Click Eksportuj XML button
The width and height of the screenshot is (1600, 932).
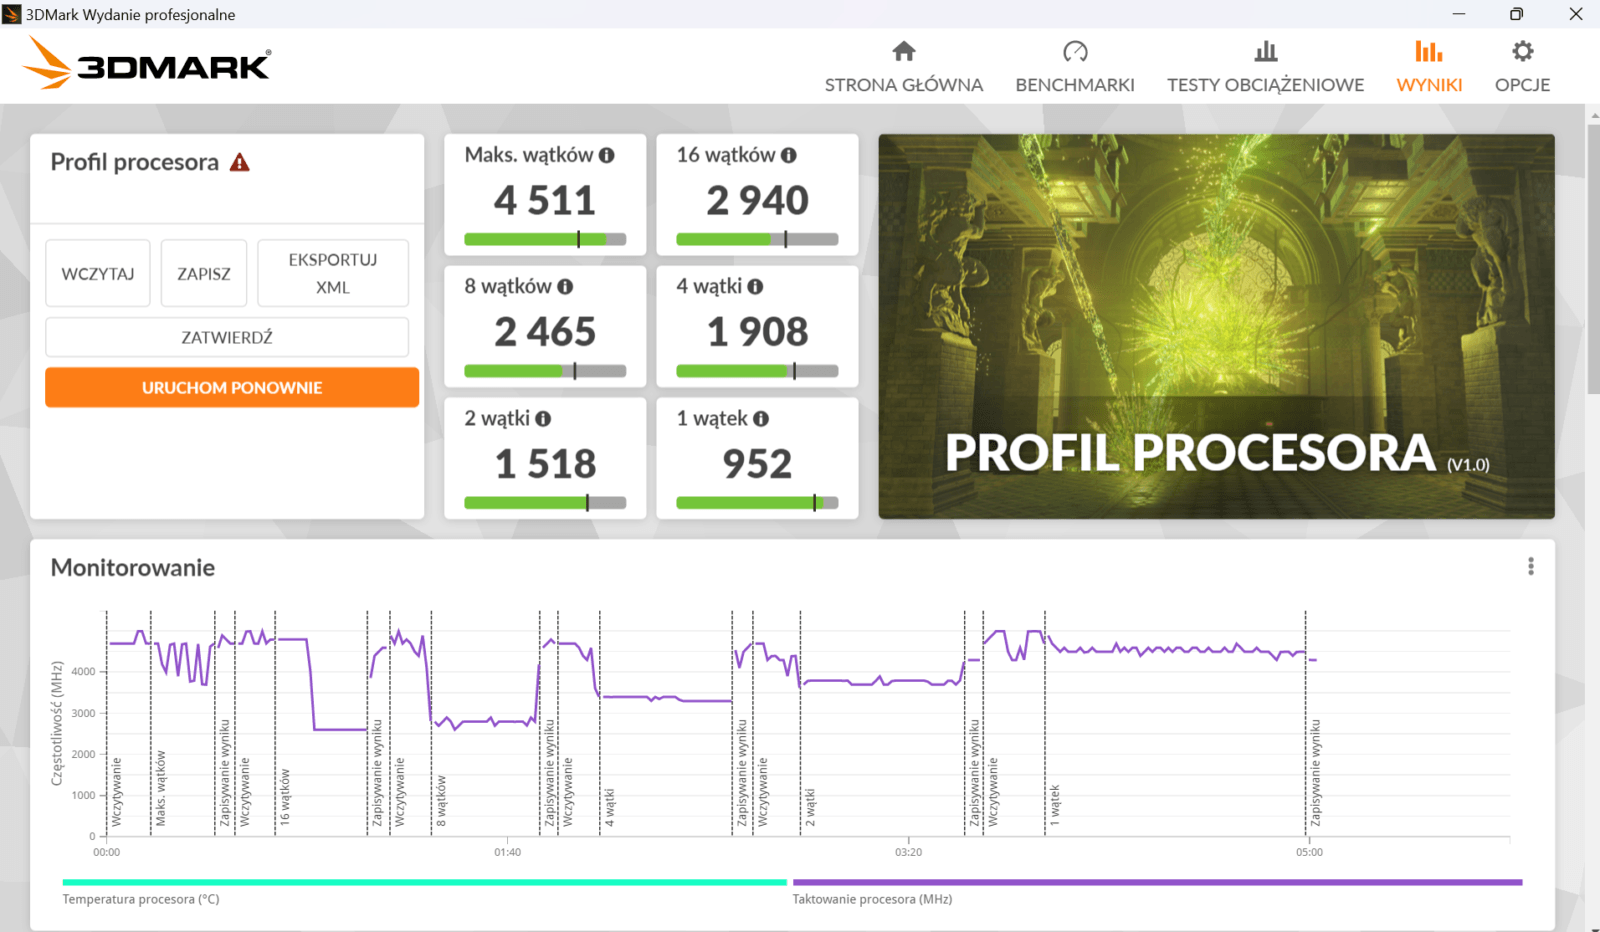333,273
